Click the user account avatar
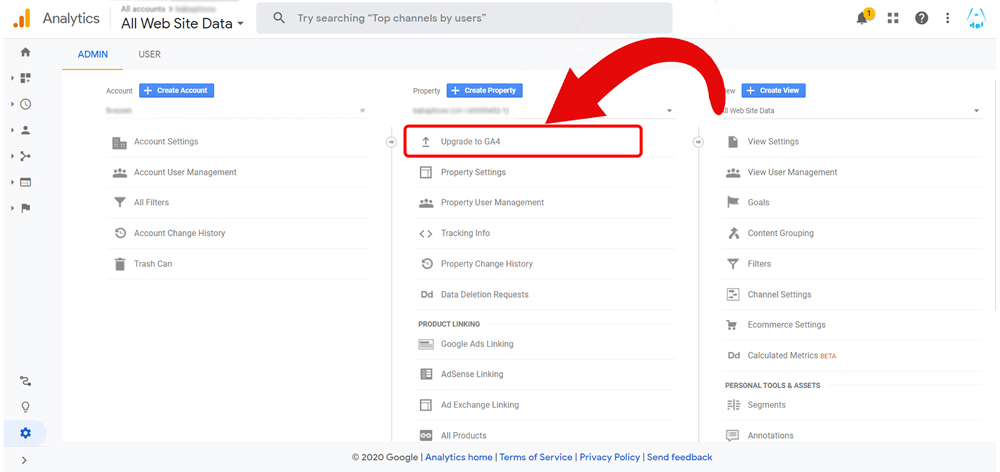Screen dimensions: 1000x472 click(x=976, y=18)
